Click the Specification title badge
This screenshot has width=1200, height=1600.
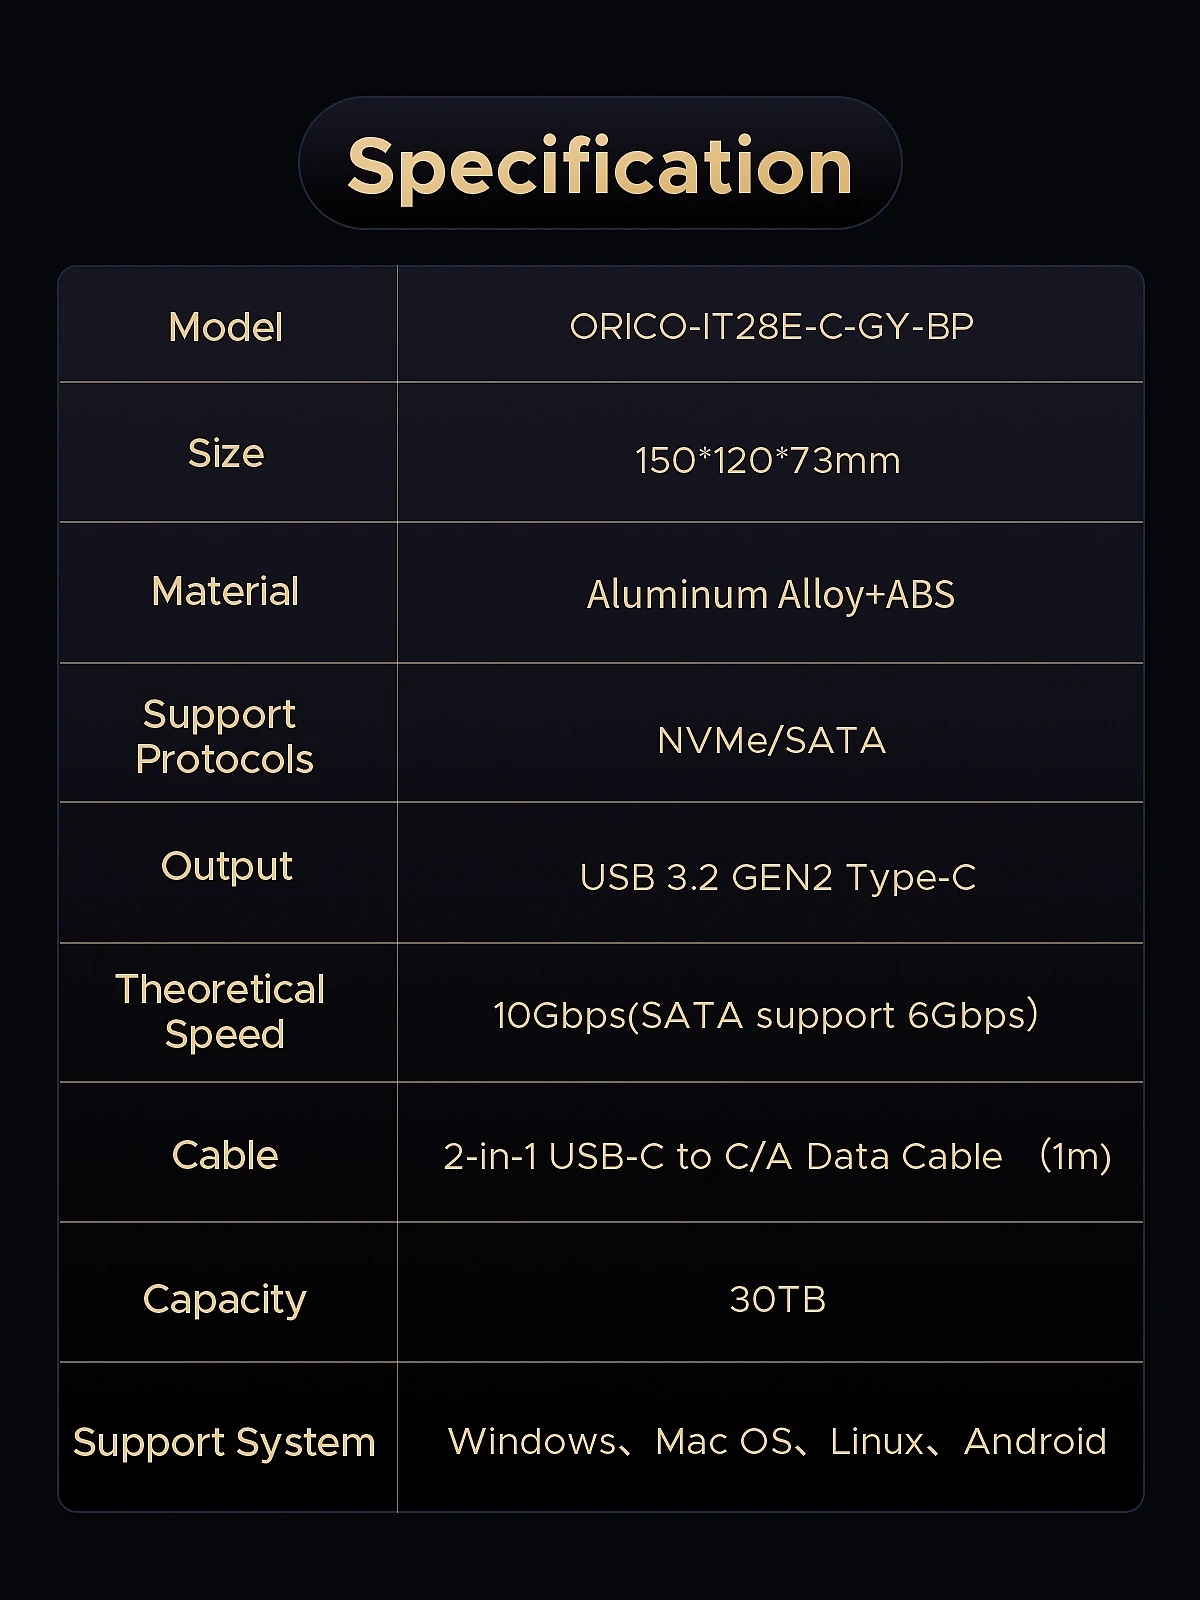600,164
